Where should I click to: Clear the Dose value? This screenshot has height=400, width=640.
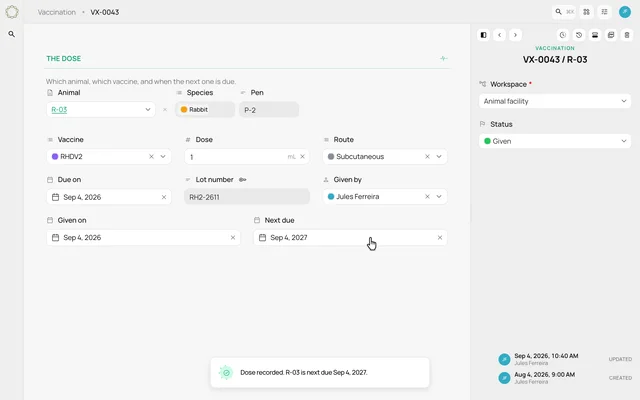[x=302, y=156]
